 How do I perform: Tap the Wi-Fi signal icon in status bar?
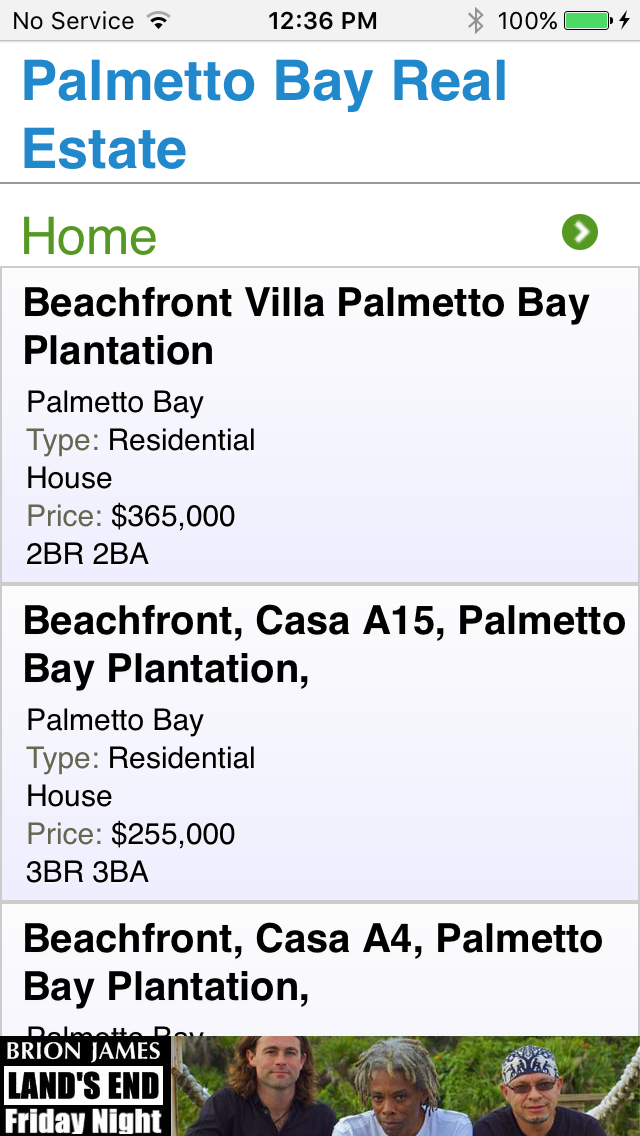pos(158,20)
